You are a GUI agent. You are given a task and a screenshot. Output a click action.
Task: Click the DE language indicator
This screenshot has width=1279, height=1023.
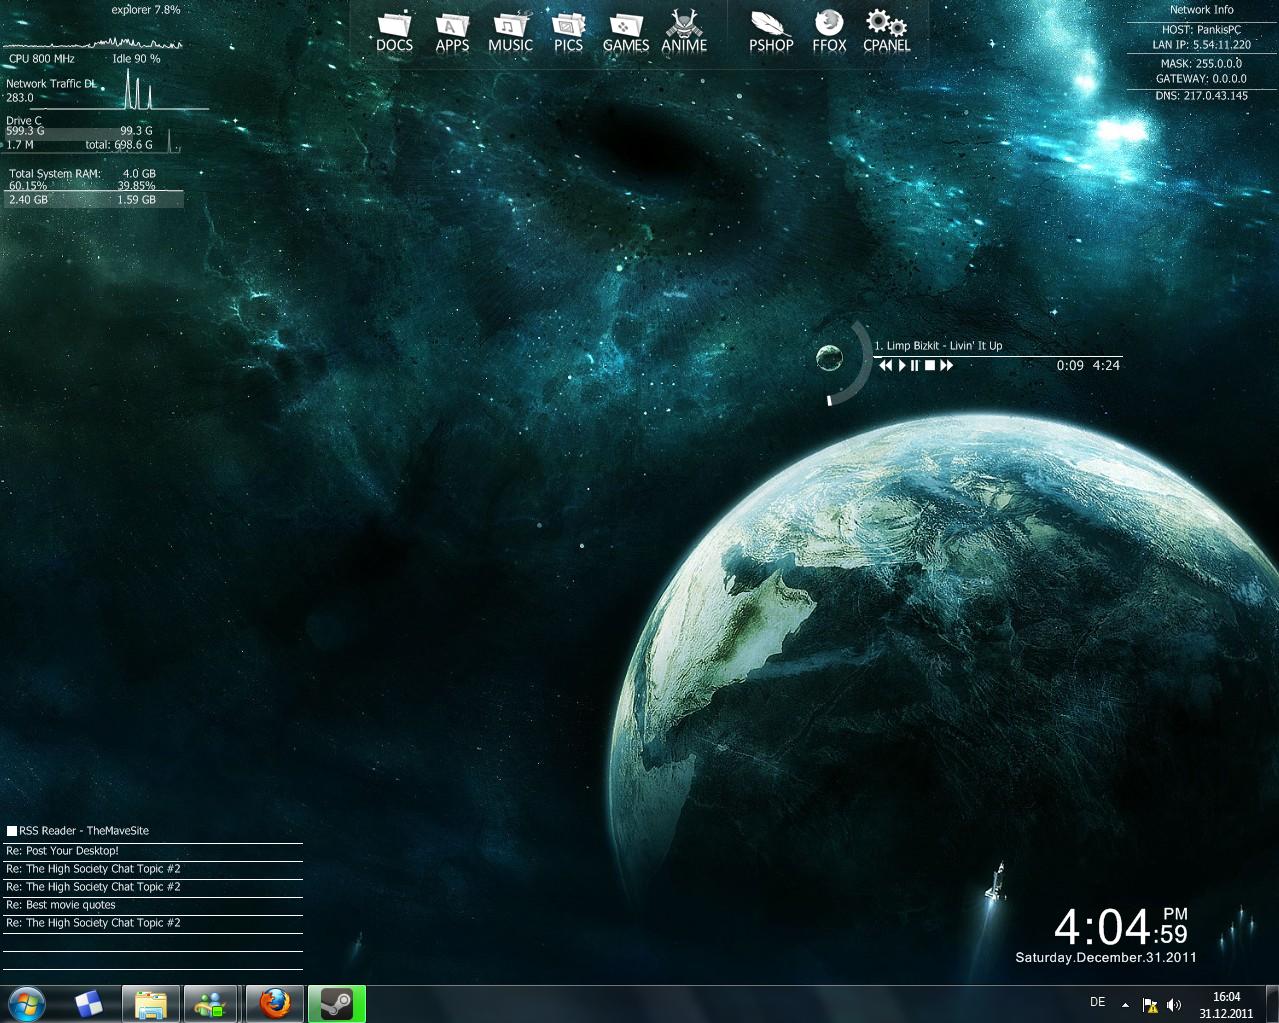[x=1097, y=1002]
